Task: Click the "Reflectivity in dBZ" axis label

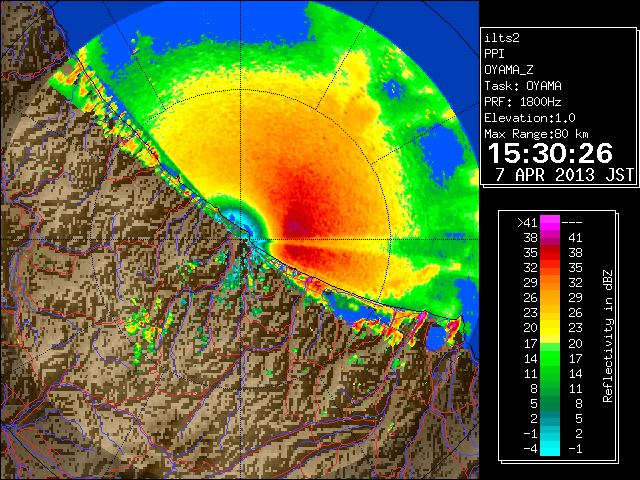Action: tap(607, 336)
